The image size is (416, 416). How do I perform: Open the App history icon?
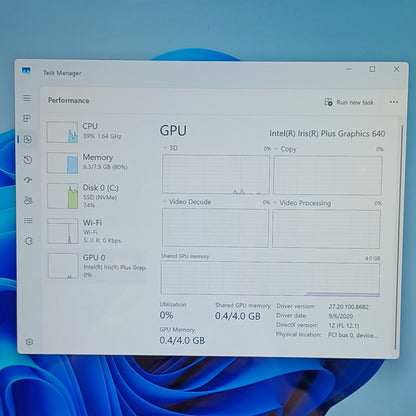(28, 160)
